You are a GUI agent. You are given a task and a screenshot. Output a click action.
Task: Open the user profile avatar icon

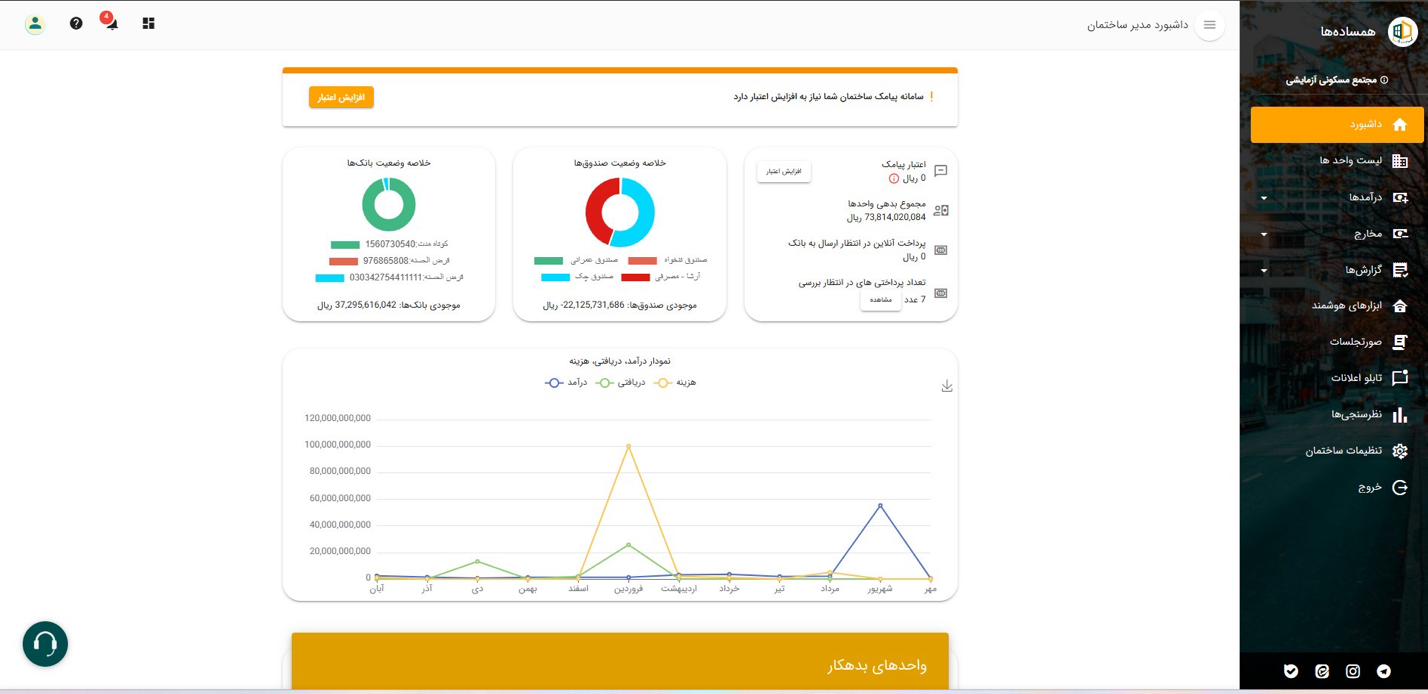(x=35, y=24)
